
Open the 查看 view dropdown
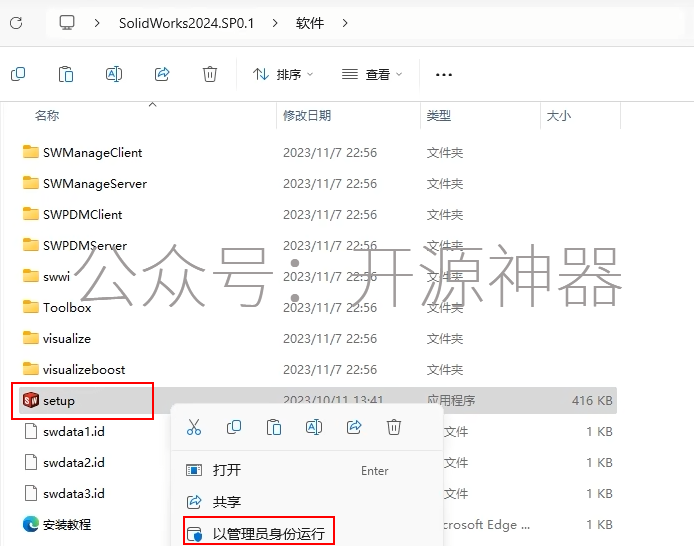tap(372, 74)
